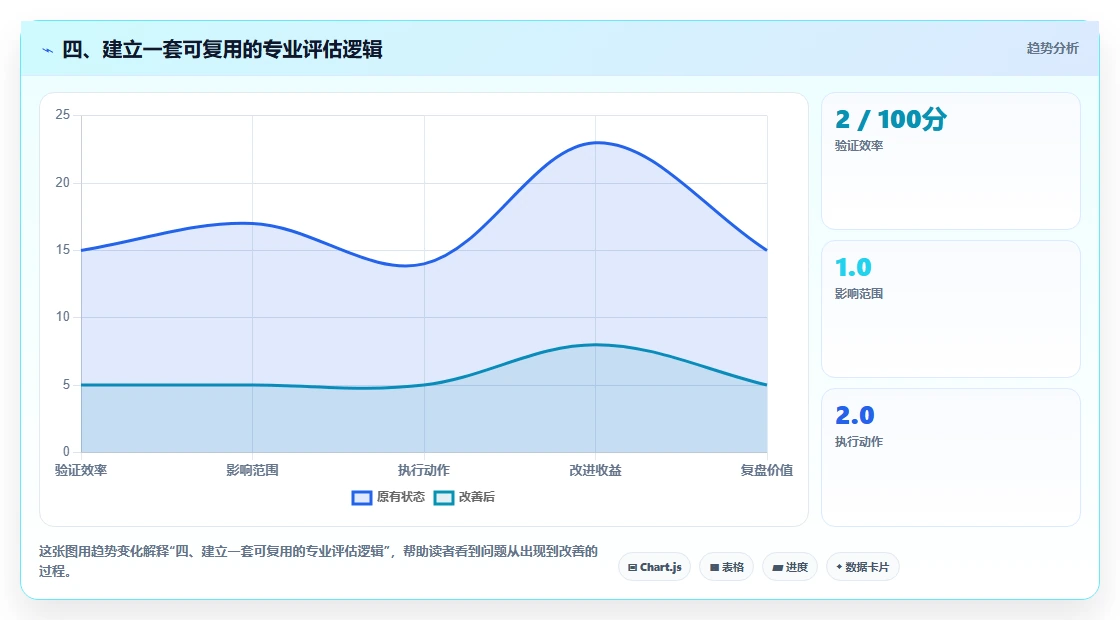
Task: Click the 2 / 100分 value
Action: click(891, 119)
